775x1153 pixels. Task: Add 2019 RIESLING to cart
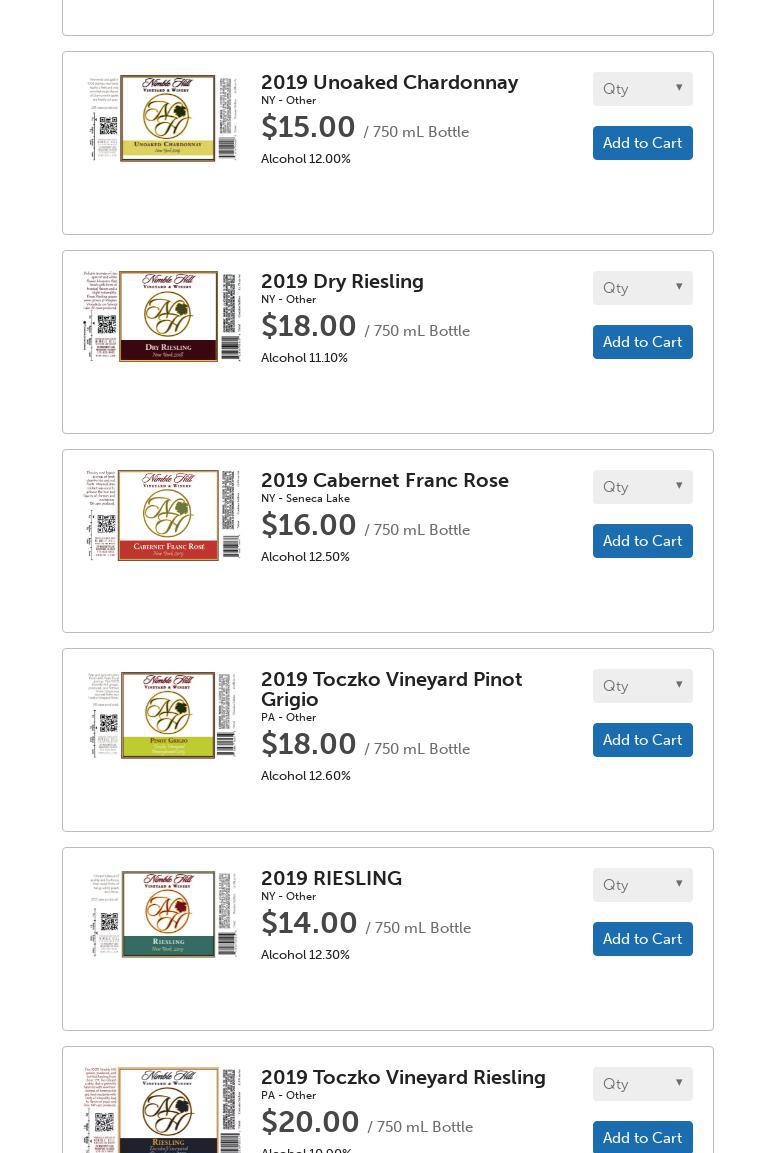pos(642,939)
